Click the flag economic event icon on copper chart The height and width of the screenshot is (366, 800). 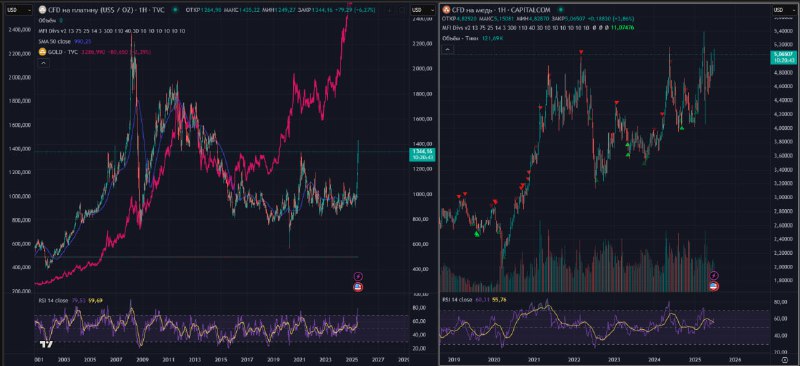[x=714, y=286]
